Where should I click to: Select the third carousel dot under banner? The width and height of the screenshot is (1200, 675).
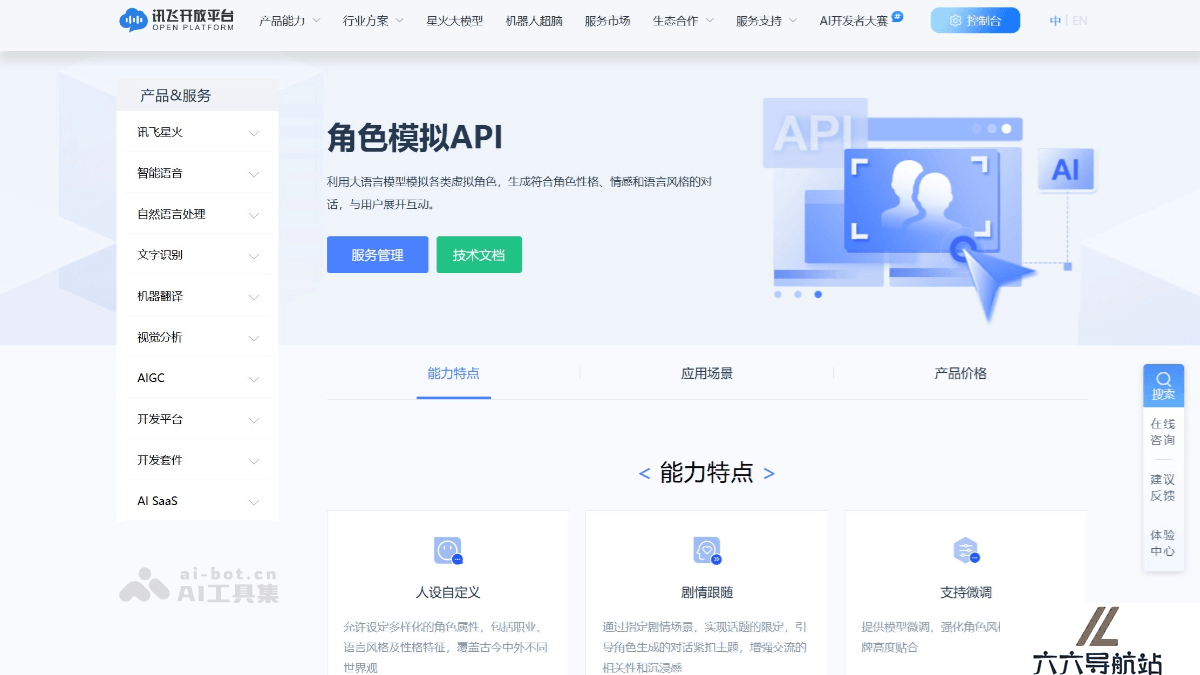pos(818,294)
